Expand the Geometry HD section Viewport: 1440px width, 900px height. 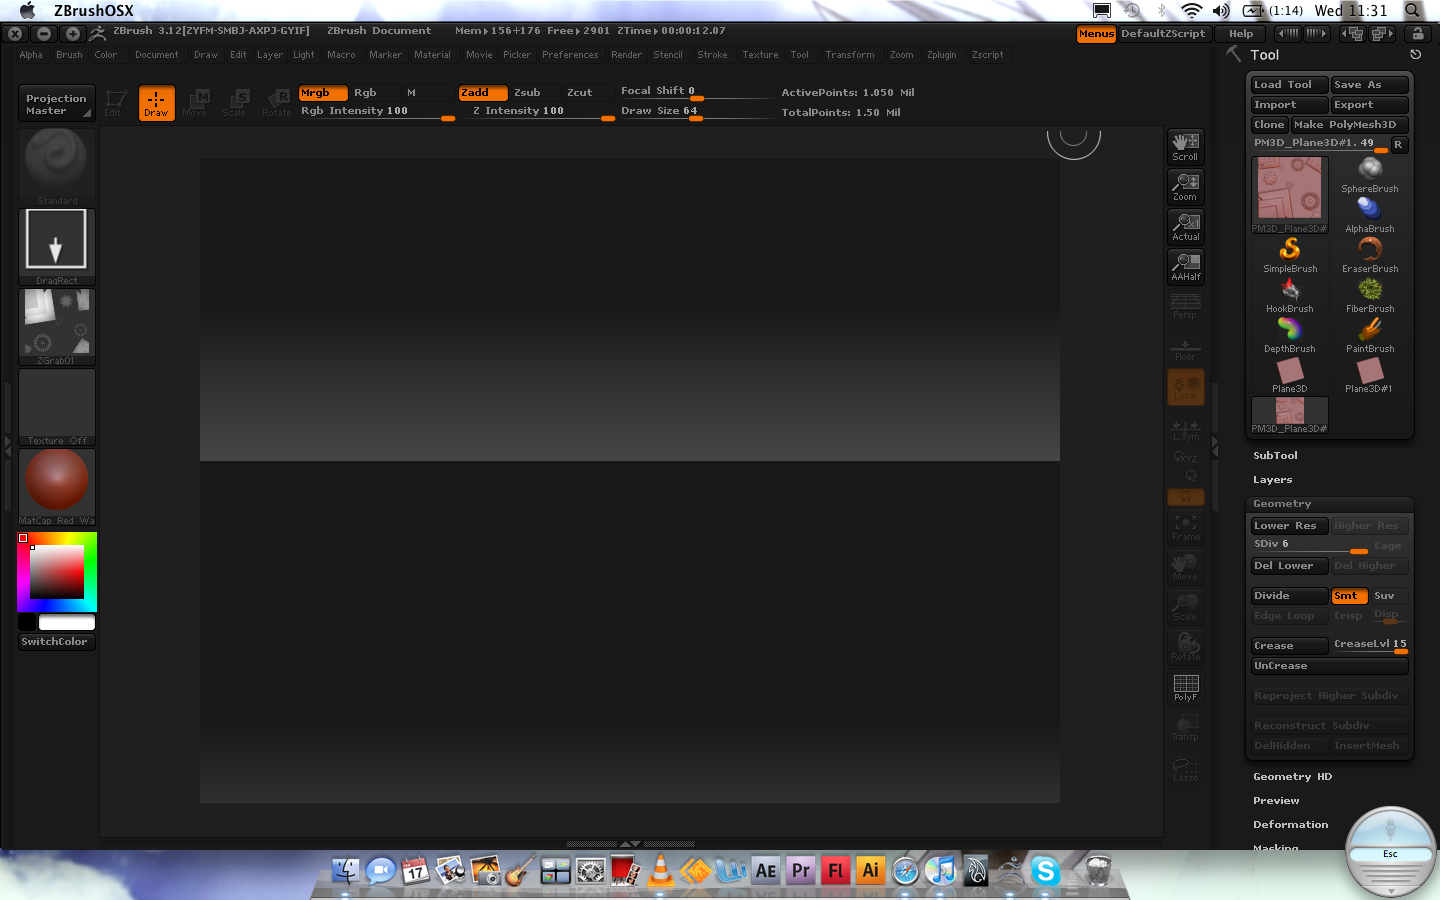[1292, 777]
